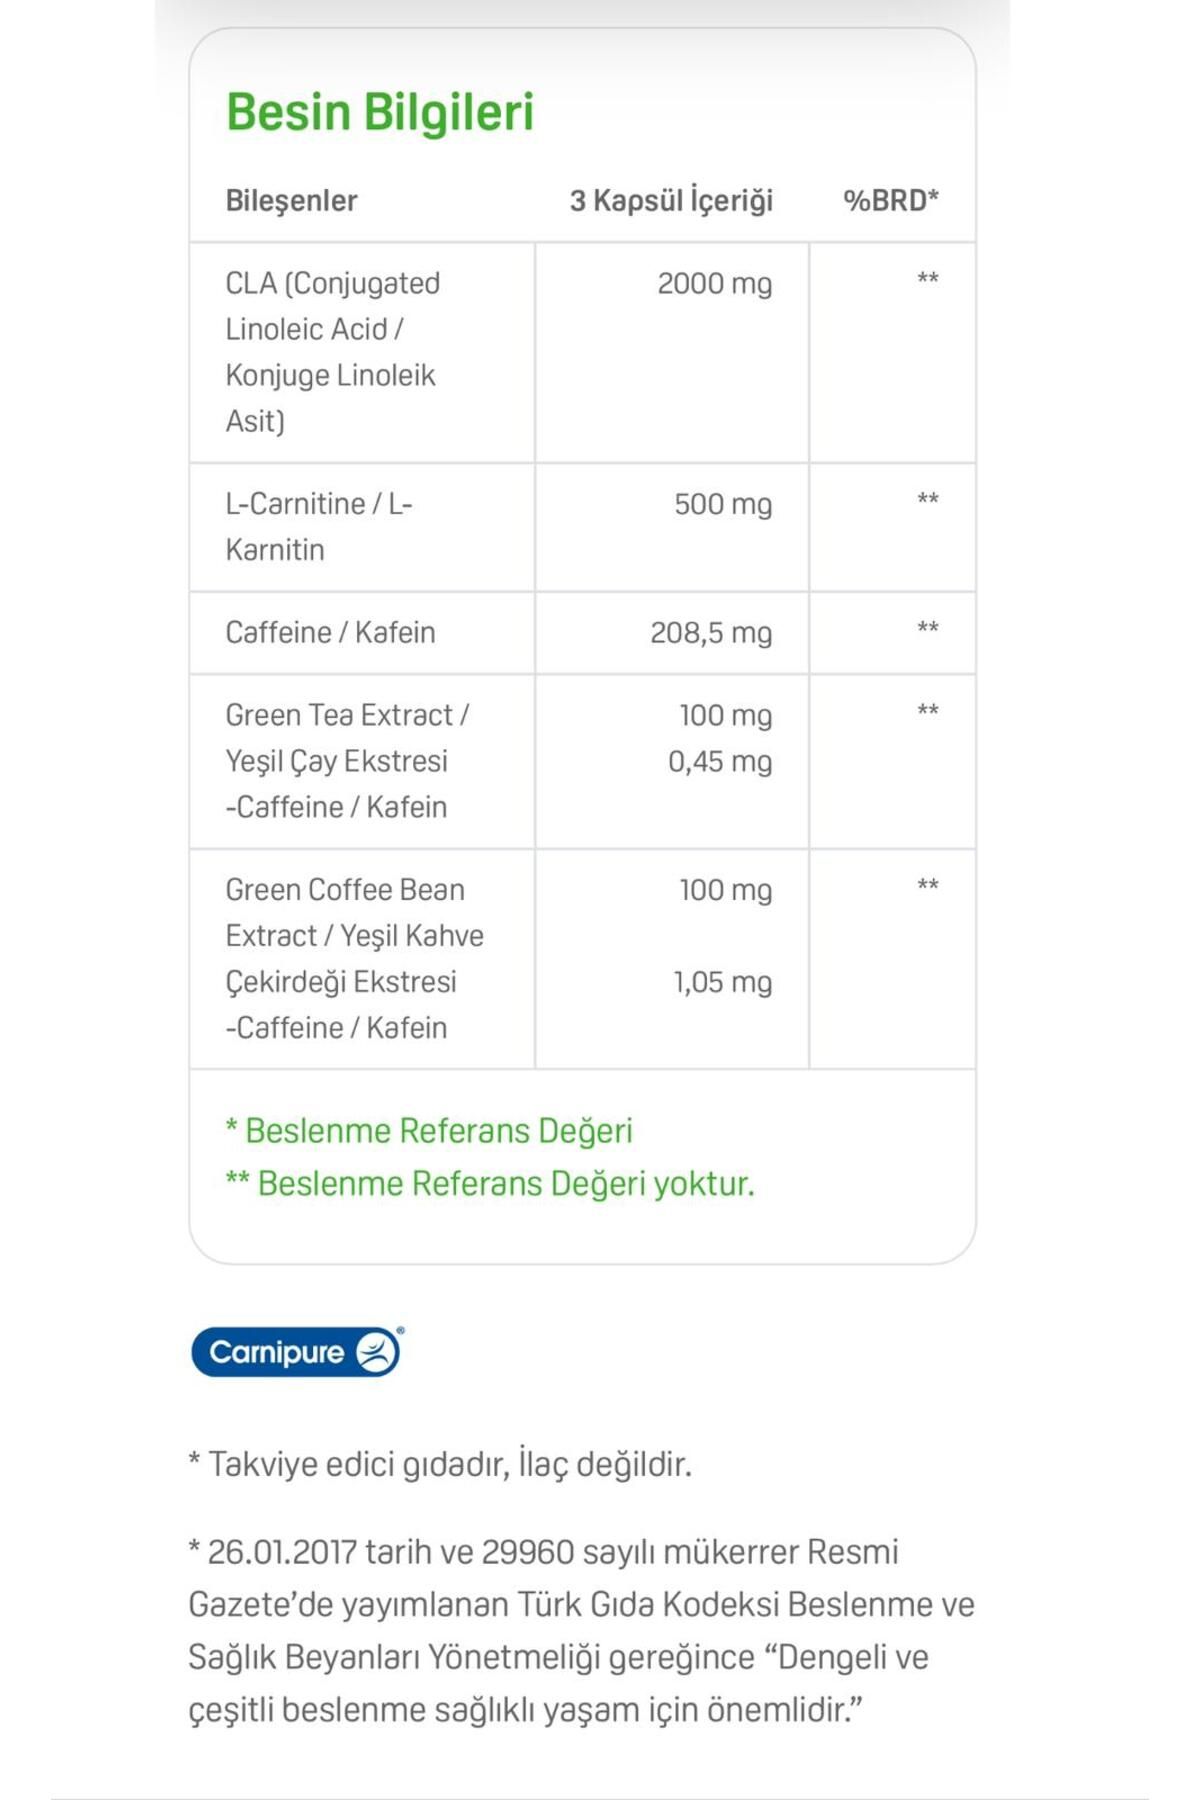Image resolution: width=1200 pixels, height=1800 pixels.
Task: Click the Carnipure logo badge
Action: (x=297, y=1352)
